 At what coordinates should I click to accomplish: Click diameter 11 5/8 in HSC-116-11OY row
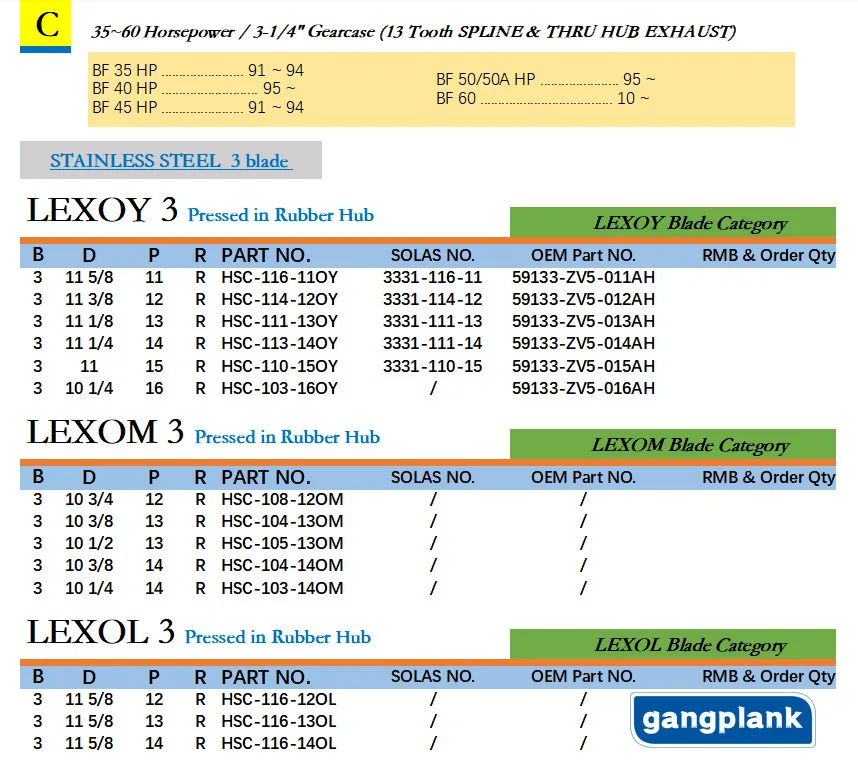[x=89, y=277]
